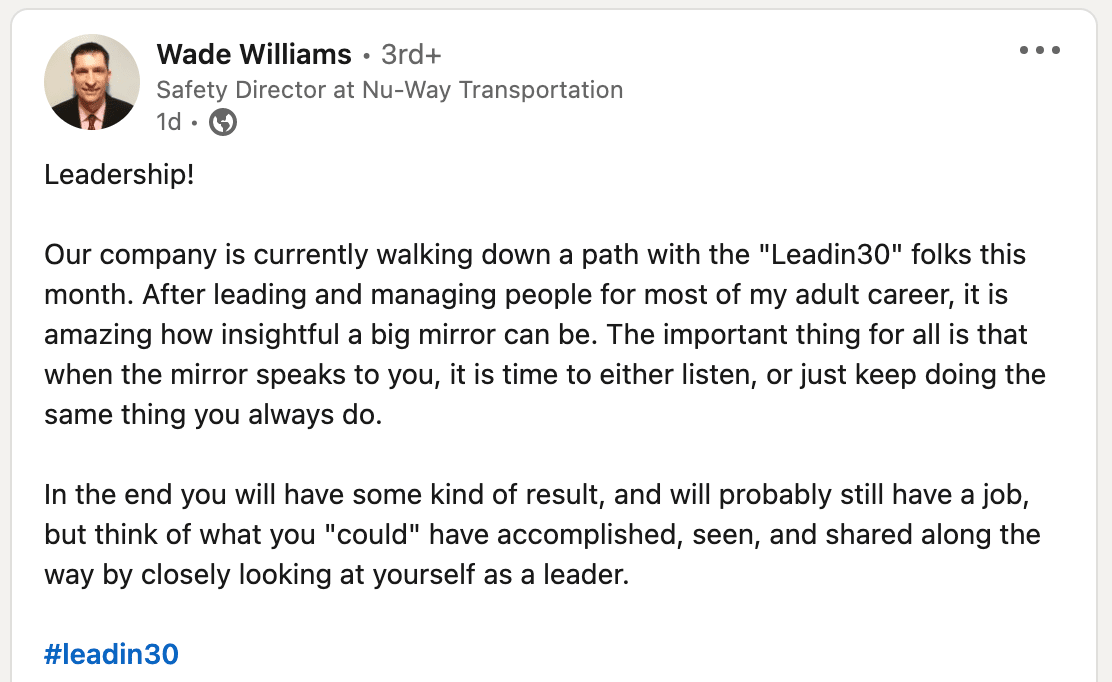Open Wade Williams' profile via name
Viewport: 1112px width, 682px height.
coord(254,54)
